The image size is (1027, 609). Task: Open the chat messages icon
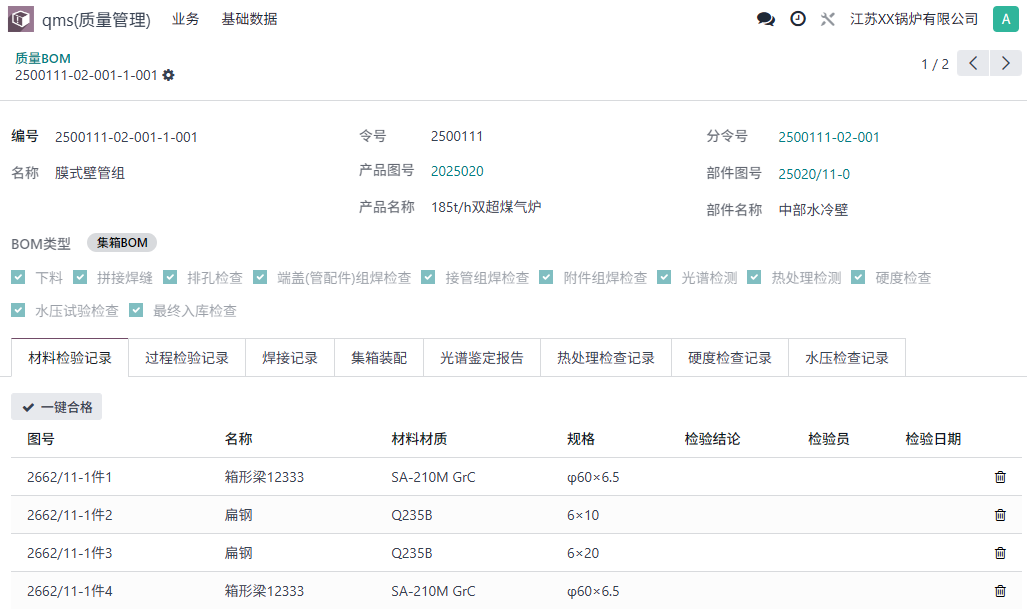click(766, 19)
